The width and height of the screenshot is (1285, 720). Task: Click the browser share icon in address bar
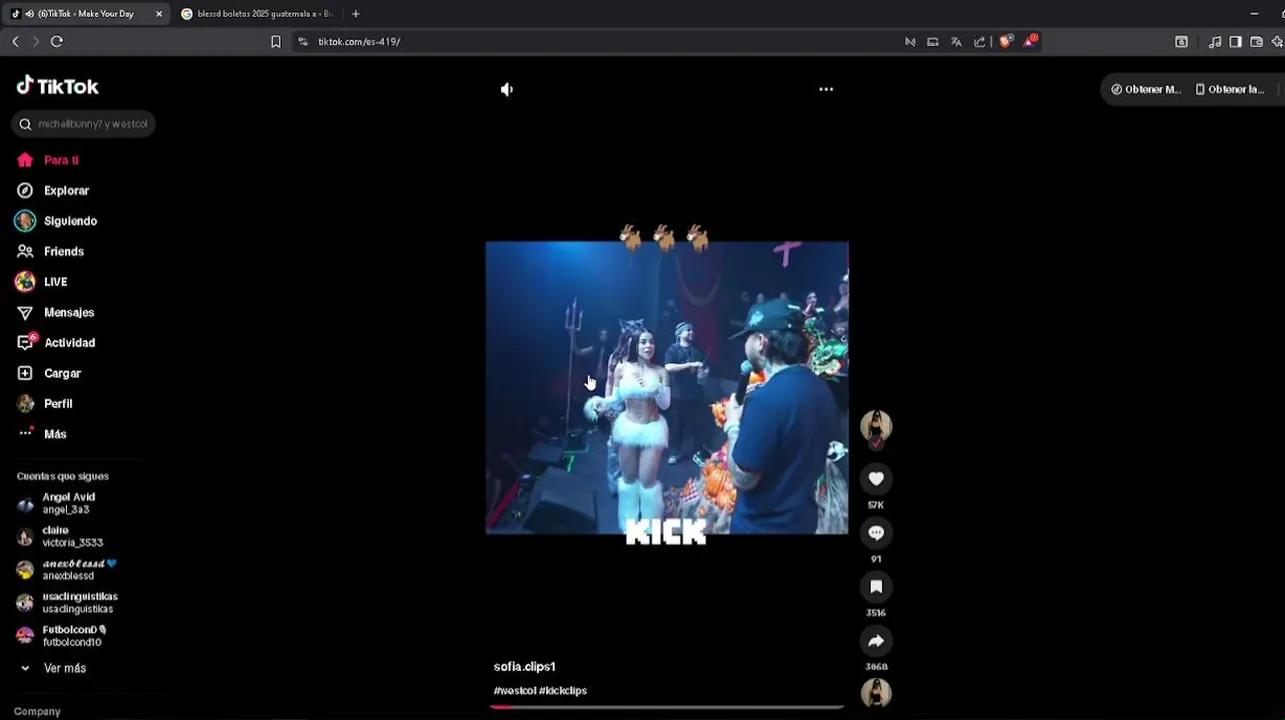point(980,41)
